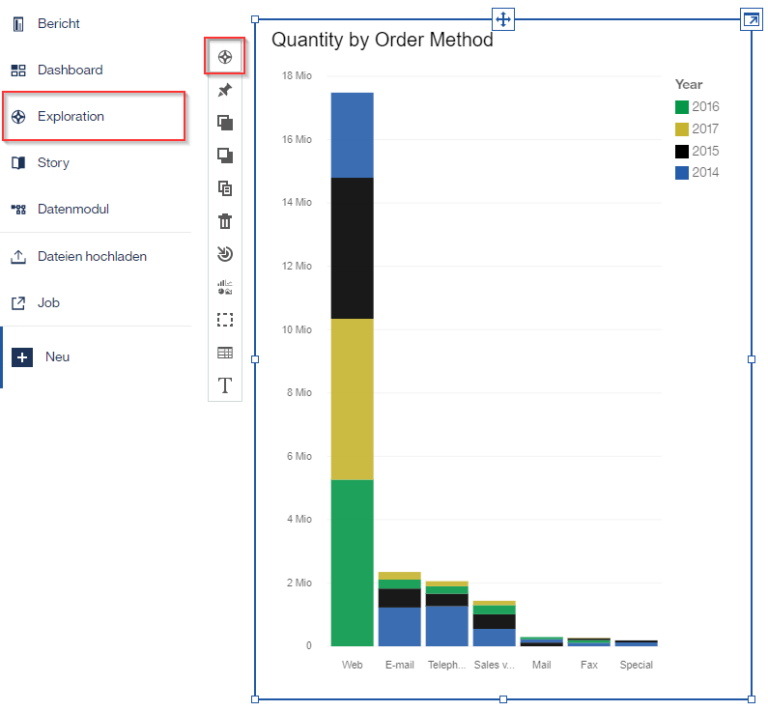Click the Neu plus button
Image resolution: width=768 pixels, height=711 pixels.
click(x=22, y=357)
